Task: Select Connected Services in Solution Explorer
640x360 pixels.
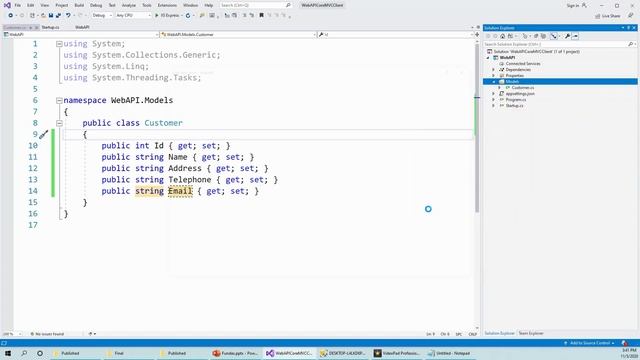Action: click(522, 64)
